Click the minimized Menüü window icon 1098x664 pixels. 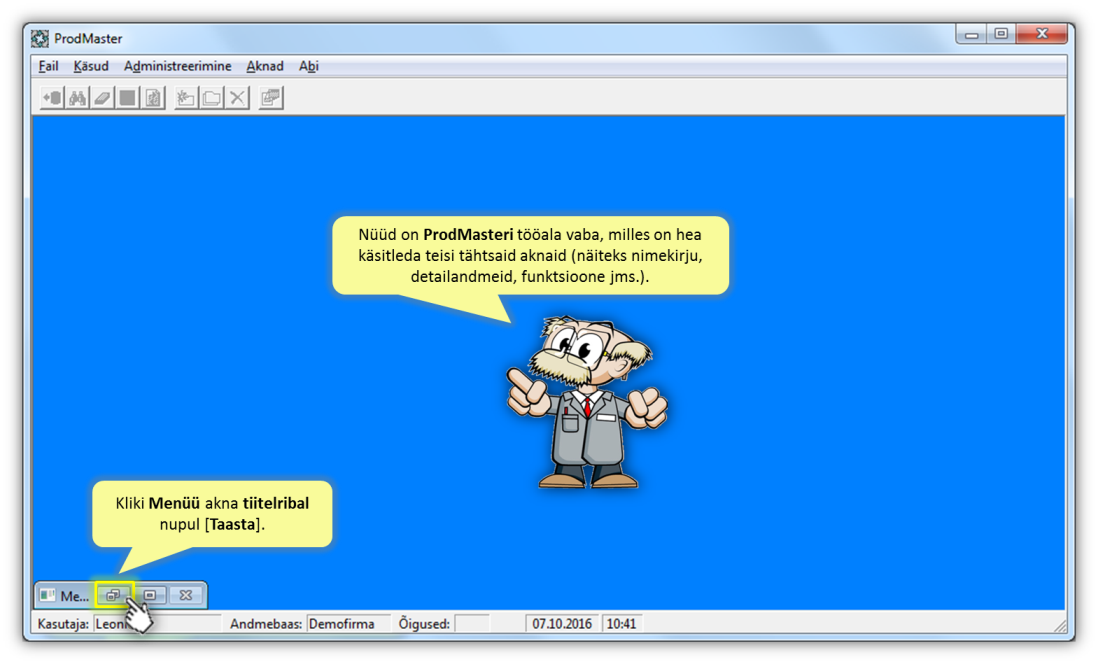click(48, 595)
